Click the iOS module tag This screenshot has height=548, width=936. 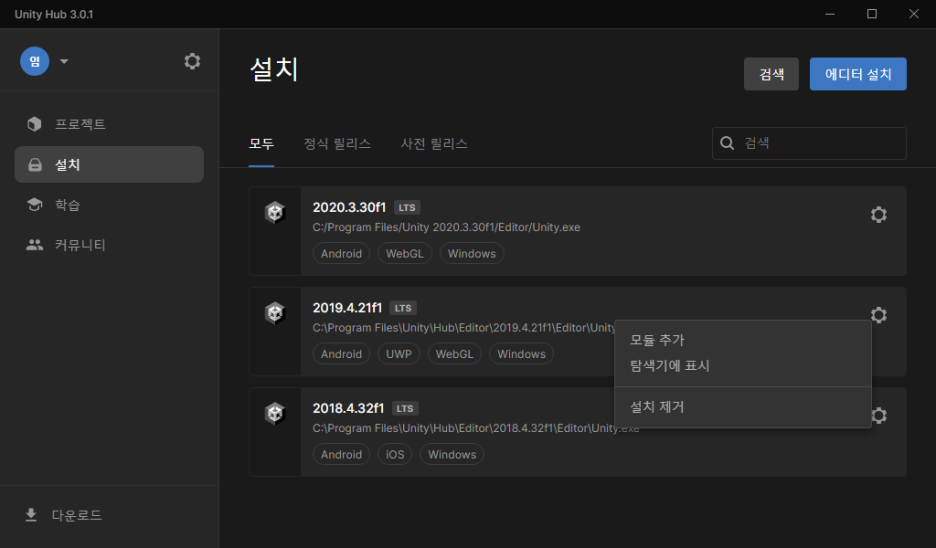[395, 454]
